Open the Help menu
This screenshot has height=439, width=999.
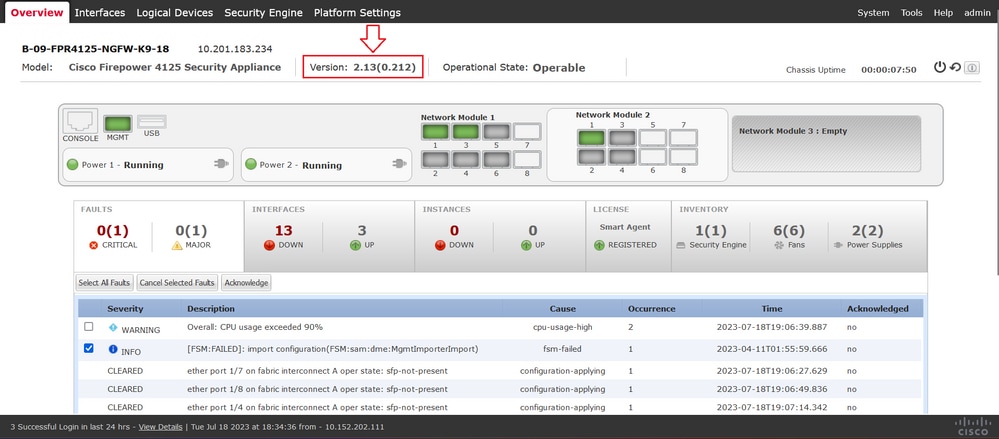click(x=943, y=13)
